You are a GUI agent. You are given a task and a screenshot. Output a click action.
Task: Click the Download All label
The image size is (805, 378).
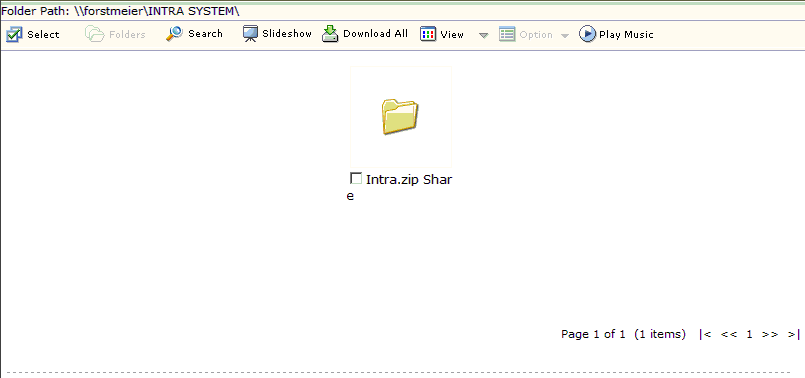click(x=375, y=34)
